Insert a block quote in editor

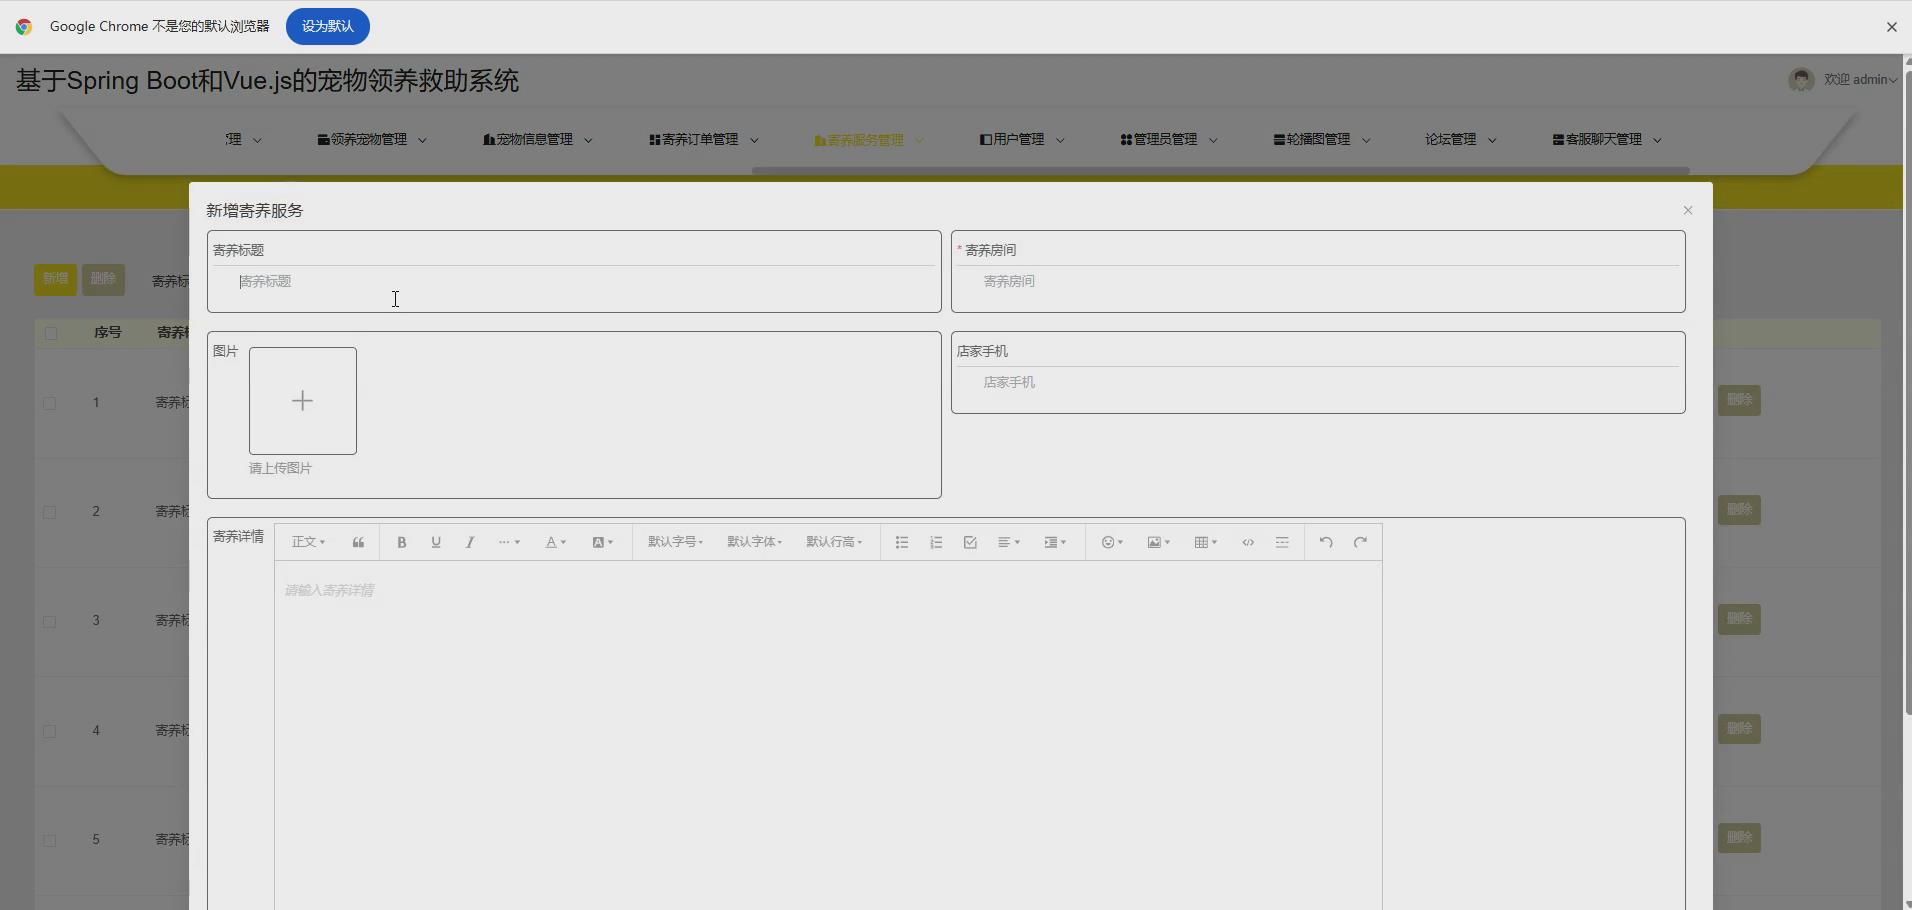point(358,542)
